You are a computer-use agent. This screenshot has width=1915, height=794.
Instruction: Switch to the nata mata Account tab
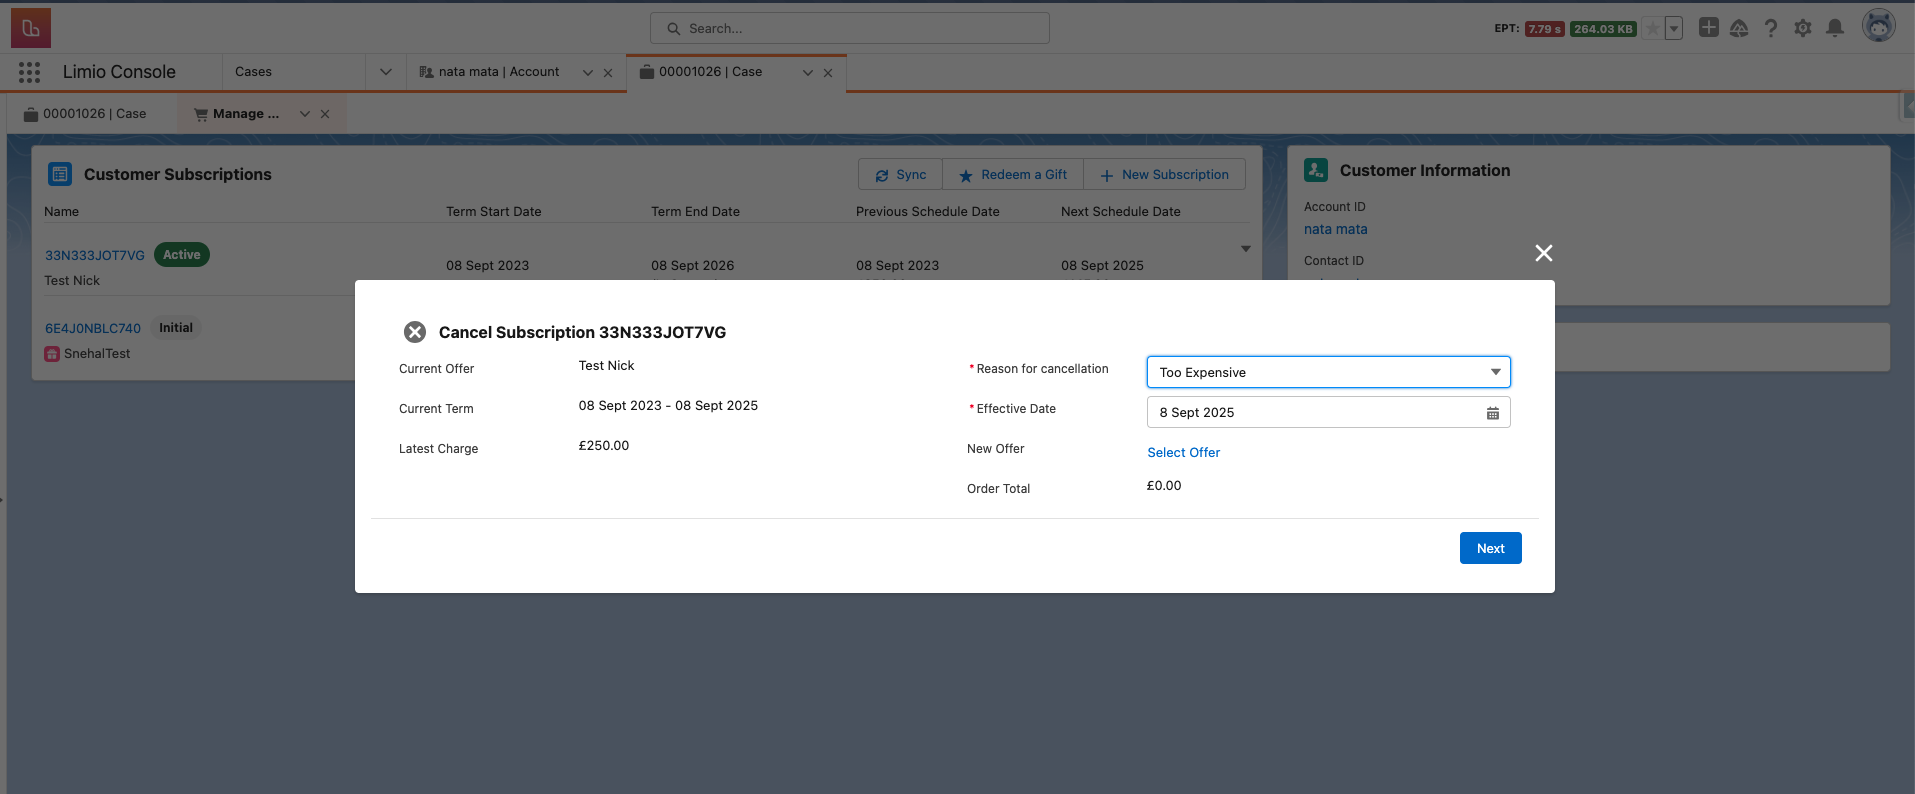click(x=498, y=72)
